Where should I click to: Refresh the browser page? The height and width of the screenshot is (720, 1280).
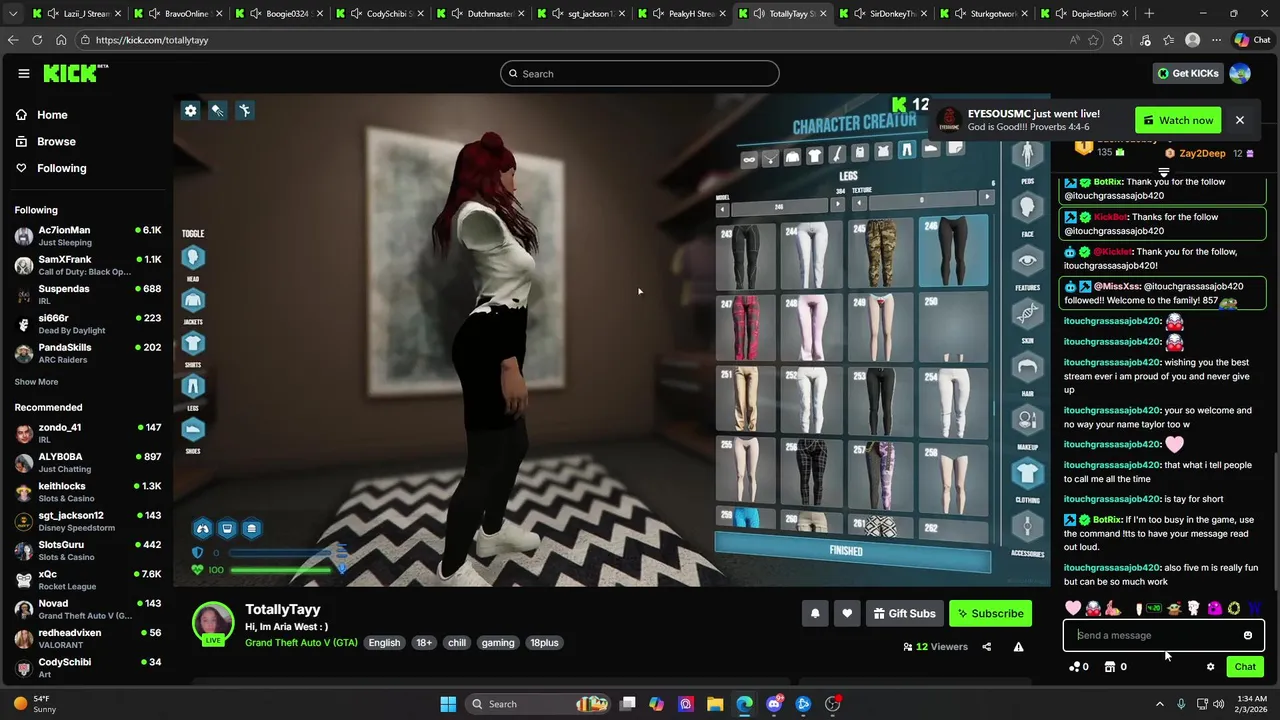click(37, 40)
